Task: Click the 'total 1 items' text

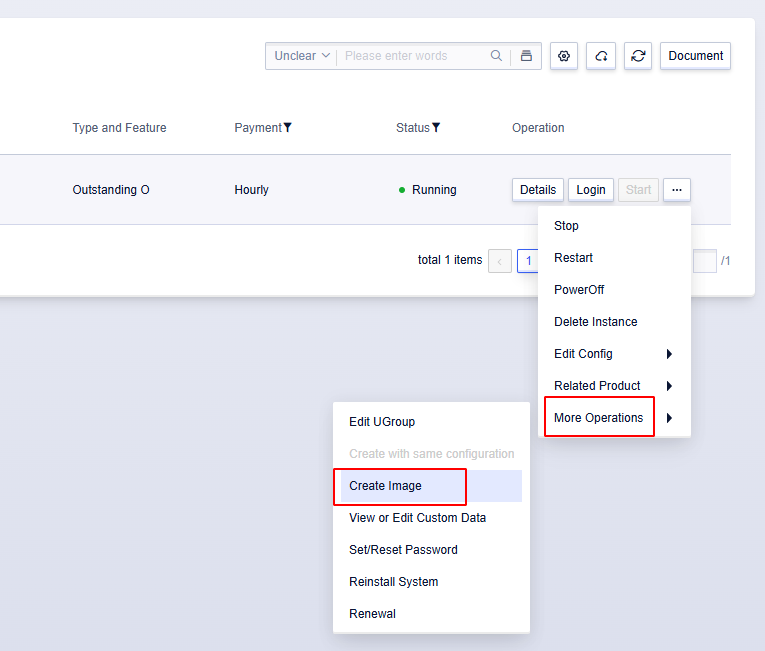Action: 450,260
